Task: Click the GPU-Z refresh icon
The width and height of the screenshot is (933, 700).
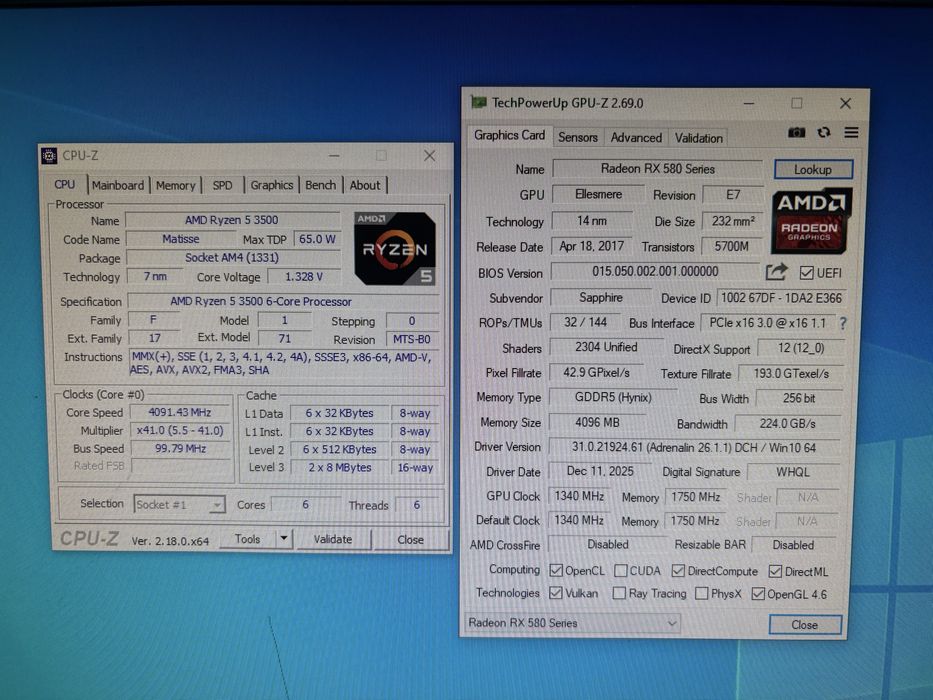Action: pos(824,133)
